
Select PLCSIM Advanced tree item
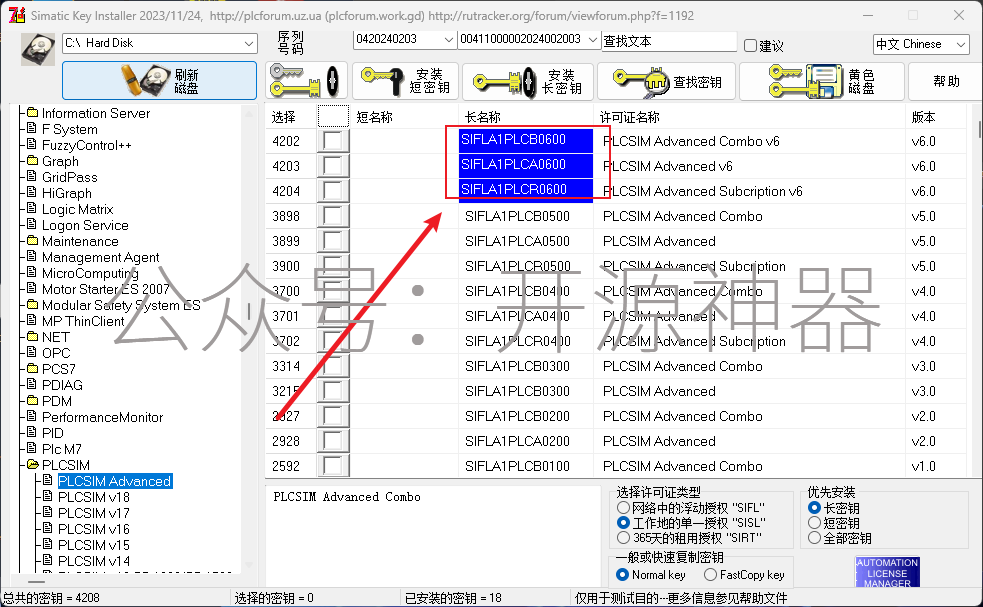click(115, 481)
